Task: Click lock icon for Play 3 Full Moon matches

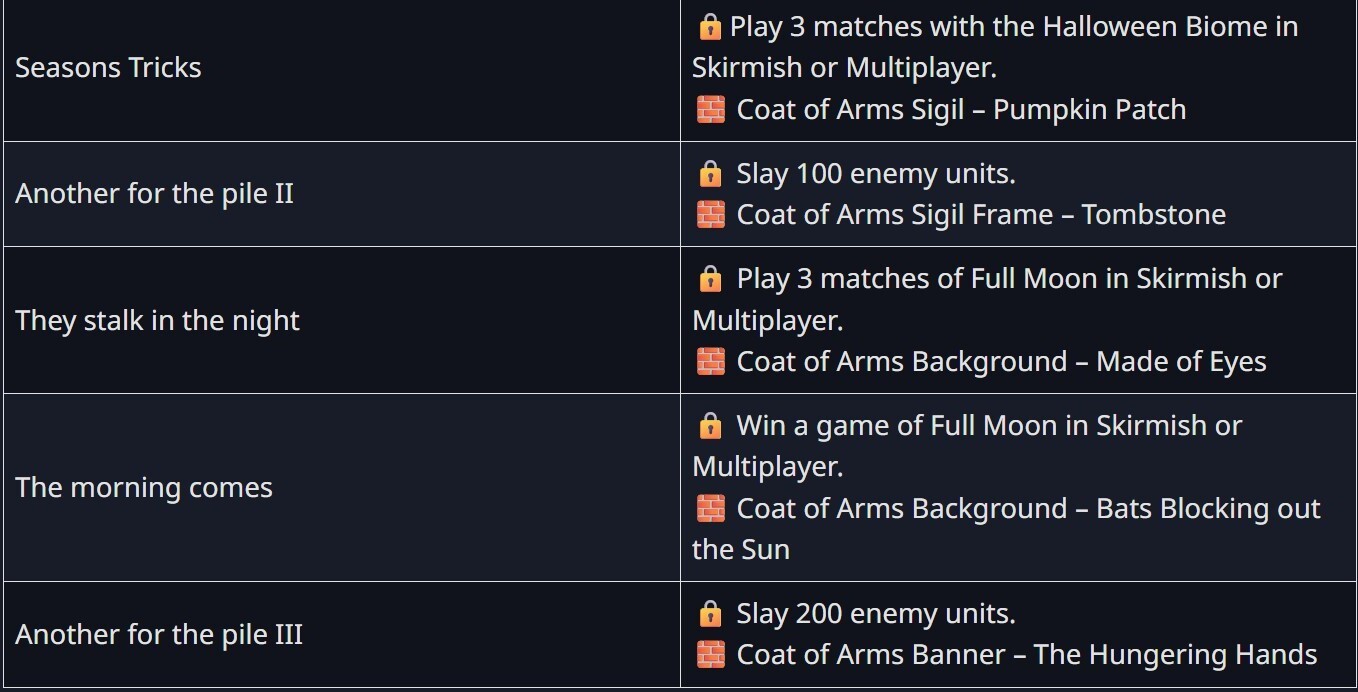Action: click(x=710, y=279)
